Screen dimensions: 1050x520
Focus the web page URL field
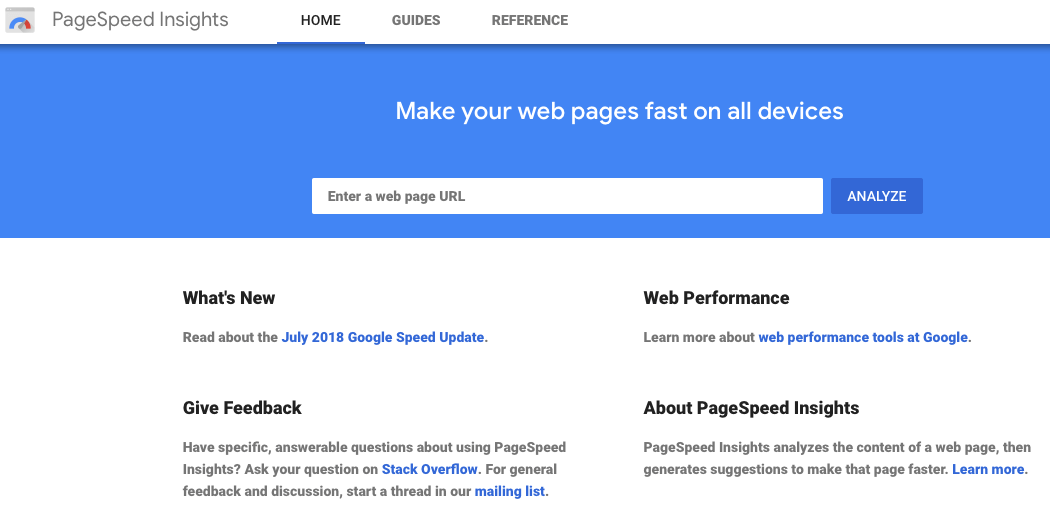tap(567, 196)
